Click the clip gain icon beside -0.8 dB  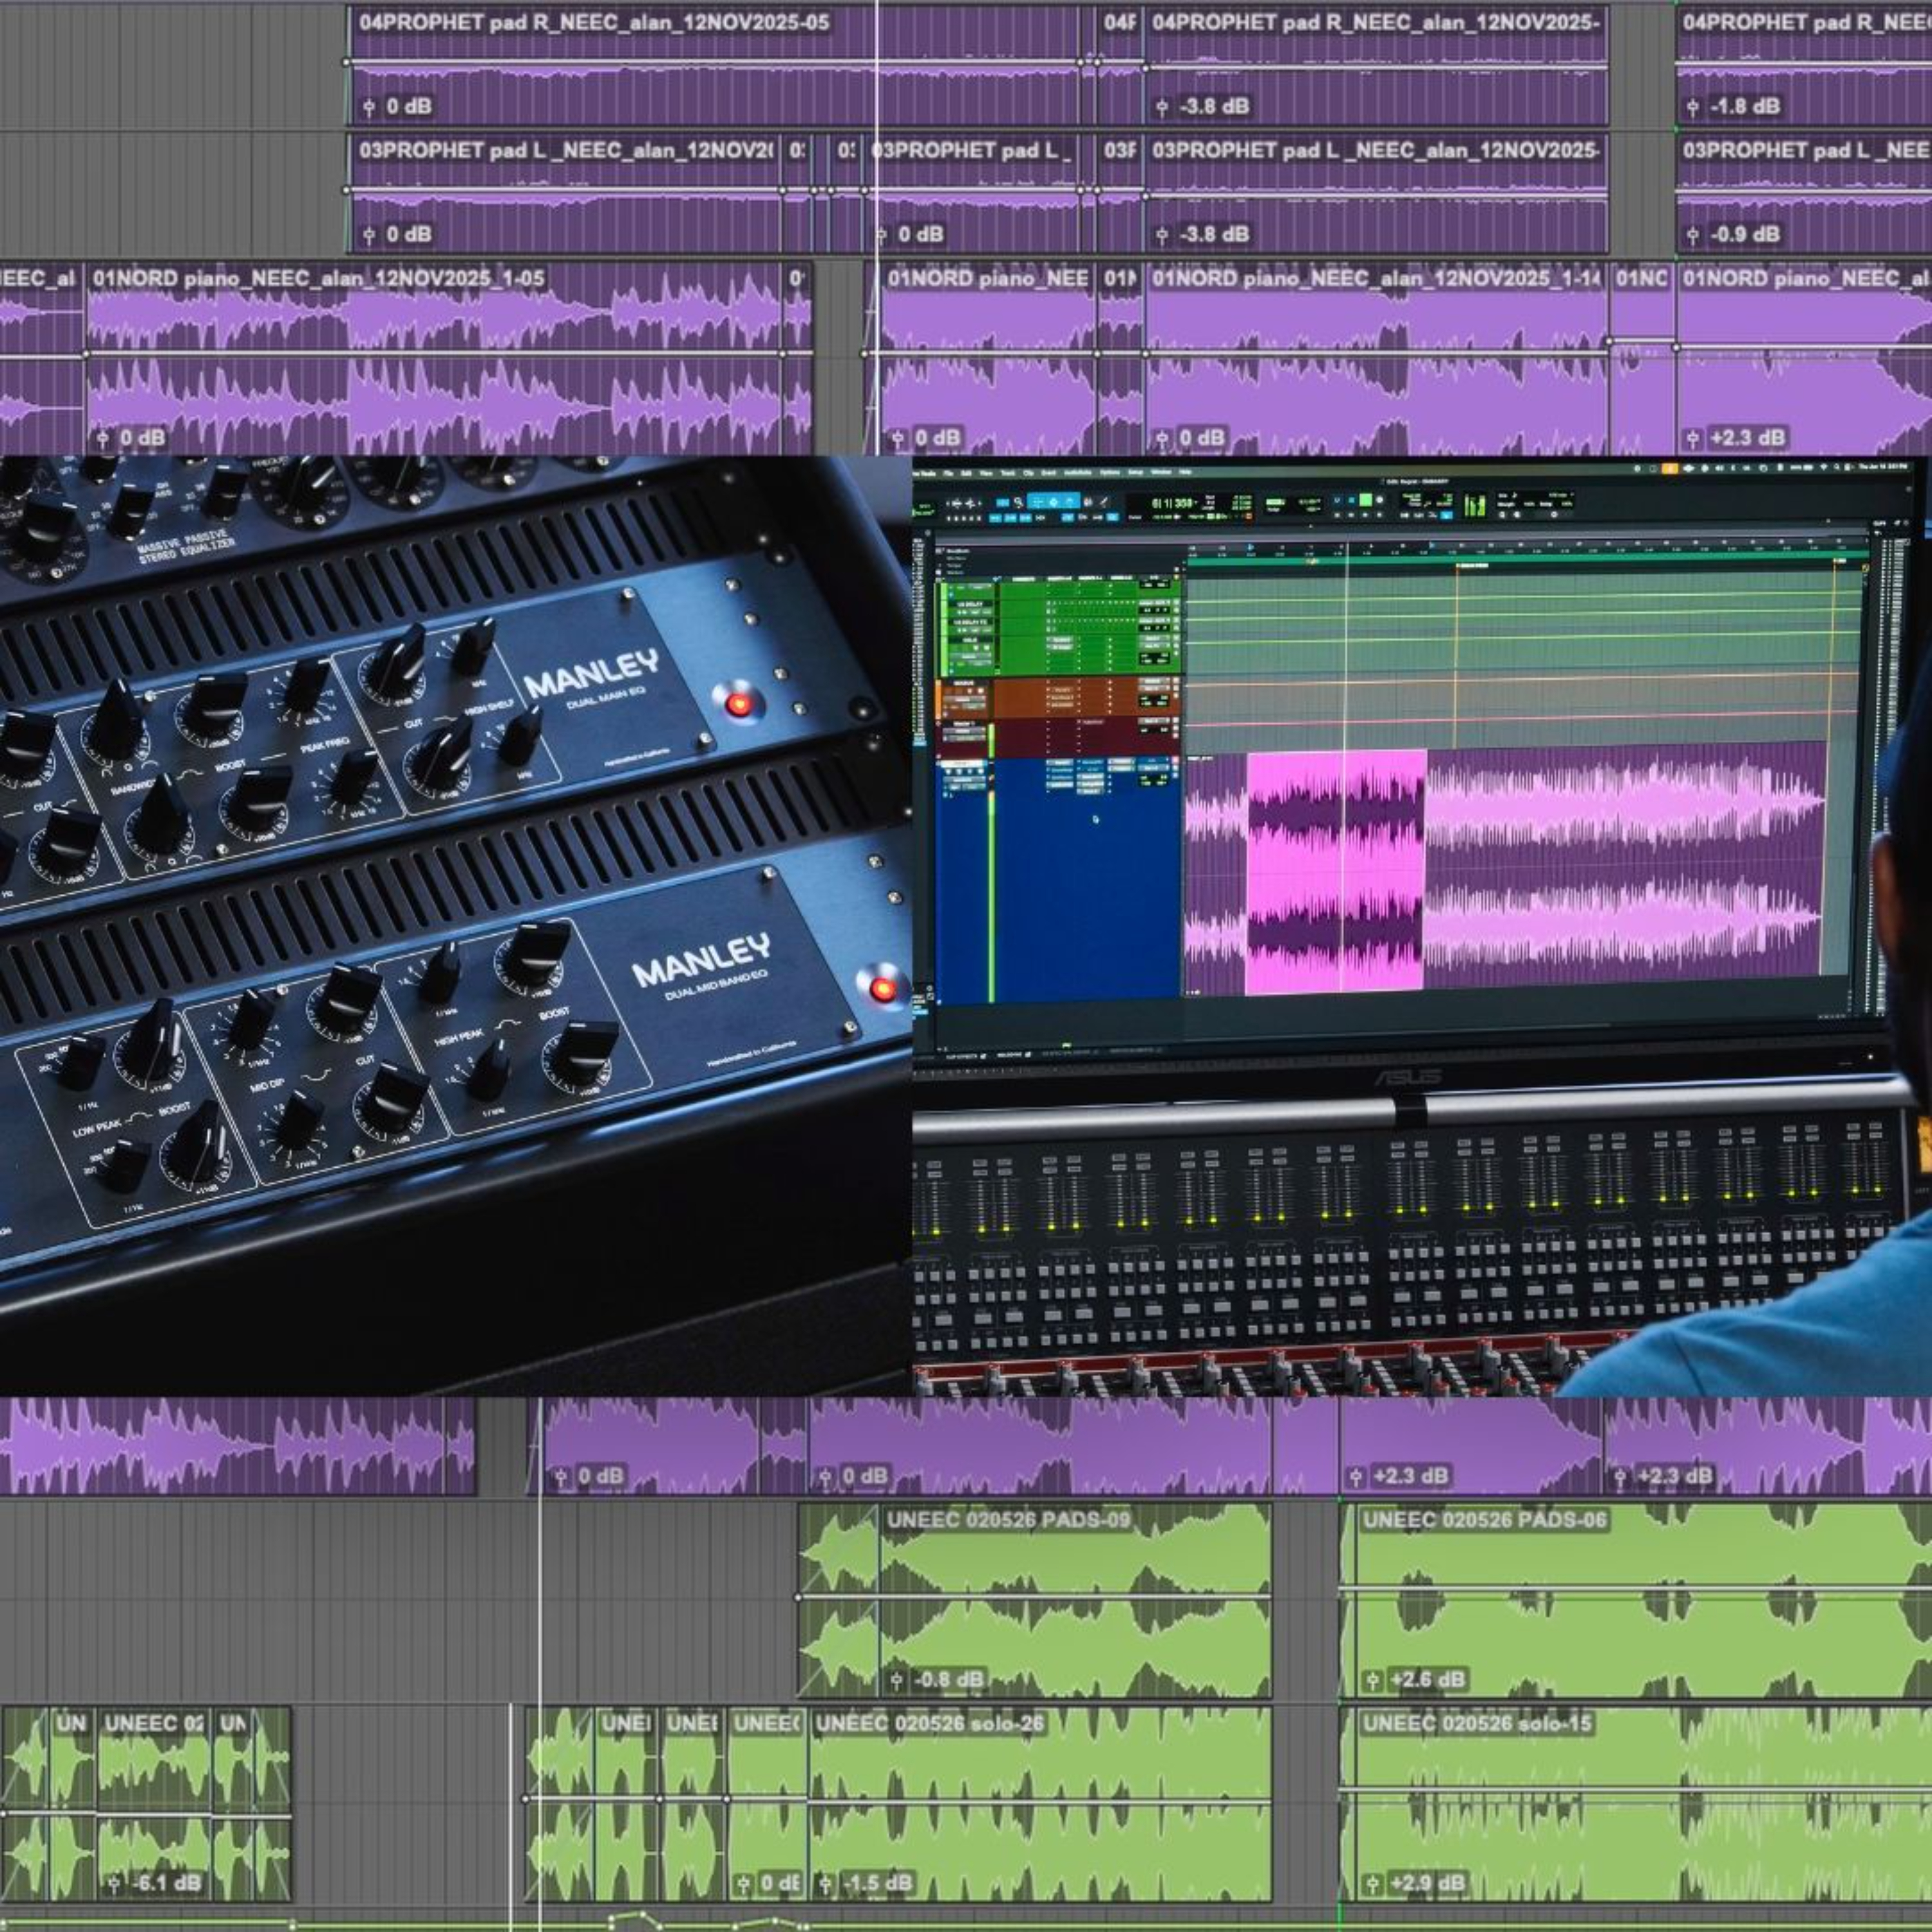click(x=897, y=1679)
